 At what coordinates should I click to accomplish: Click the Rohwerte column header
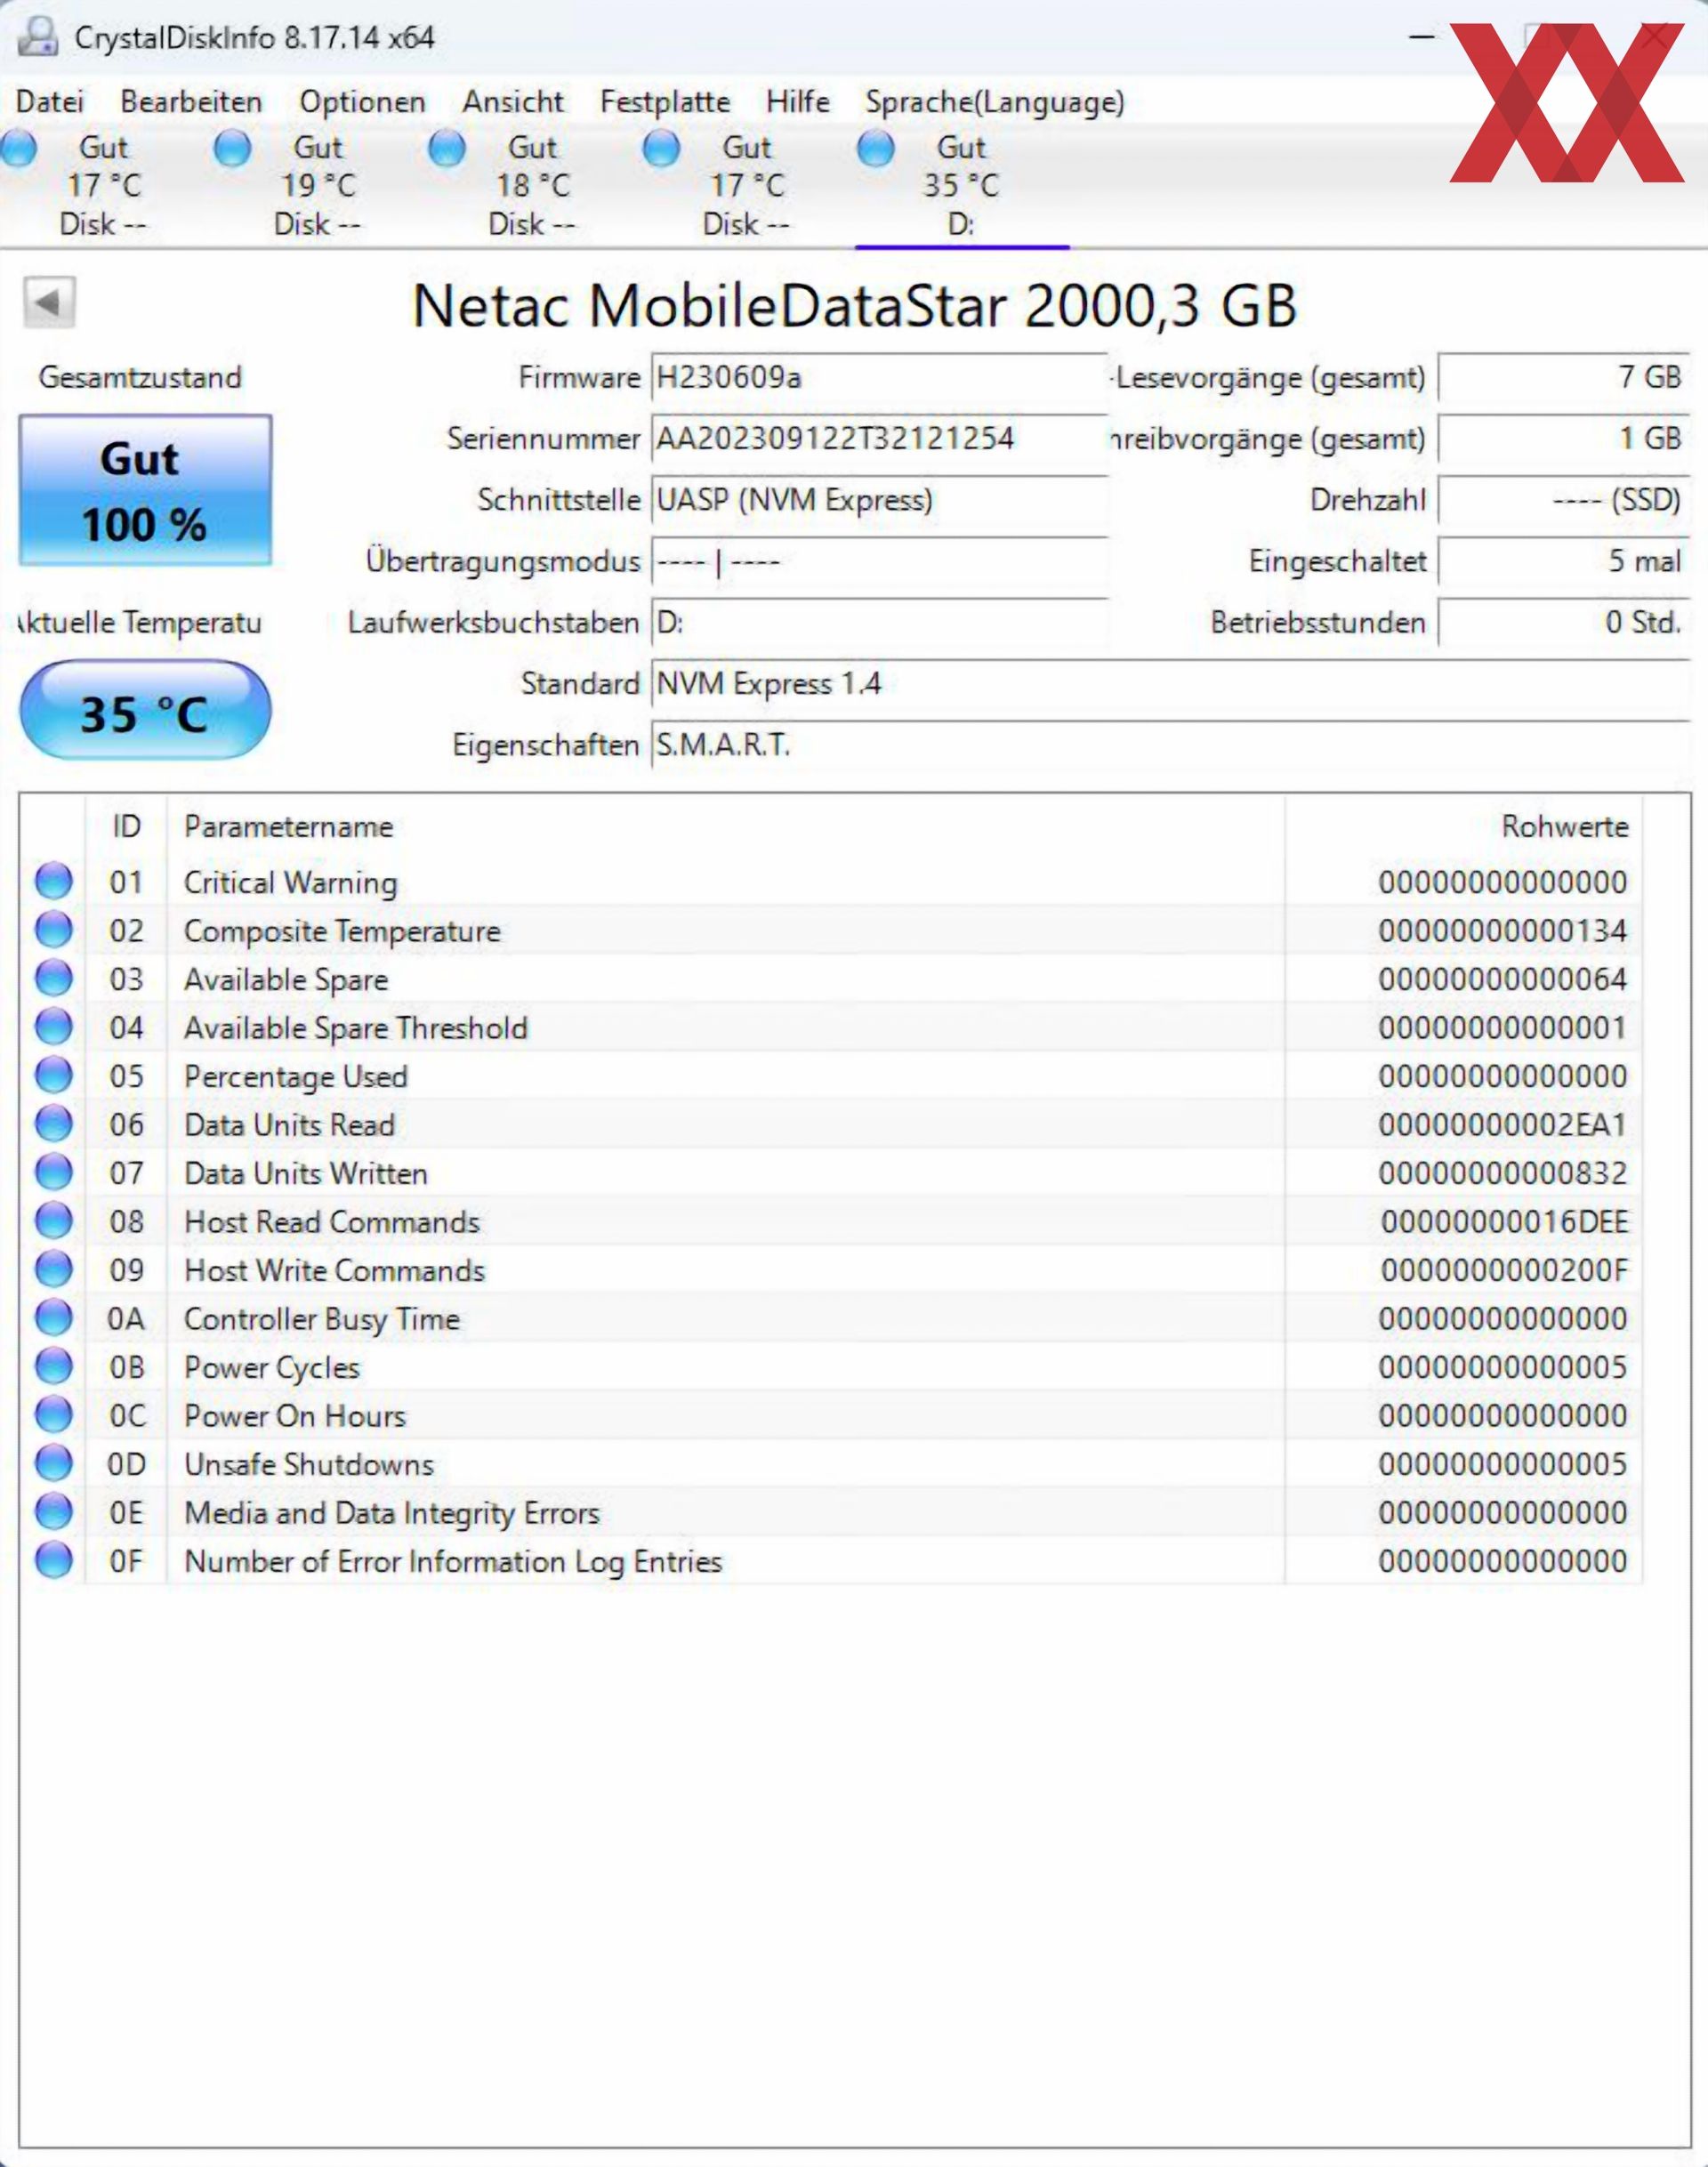(x=1563, y=827)
